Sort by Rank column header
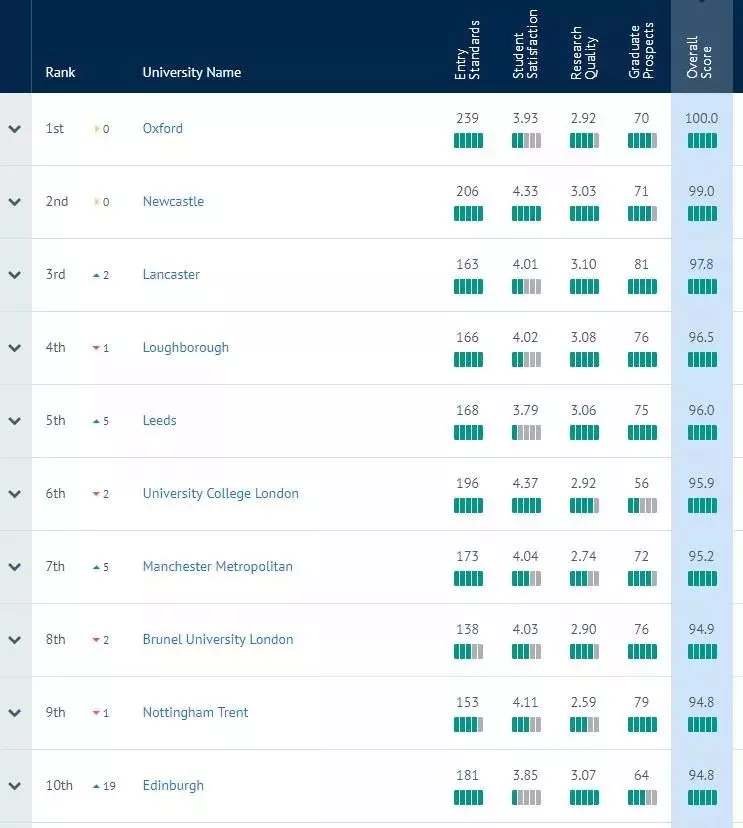 pyautogui.click(x=60, y=72)
